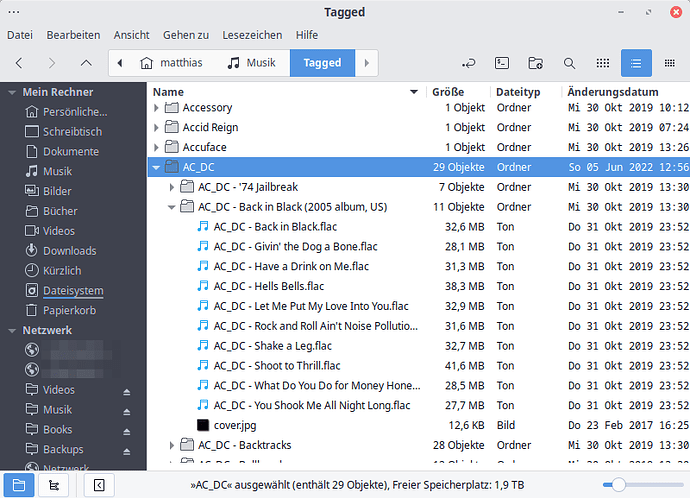Open the Datei menu
The height and width of the screenshot is (498, 690).
click(x=20, y=35)
